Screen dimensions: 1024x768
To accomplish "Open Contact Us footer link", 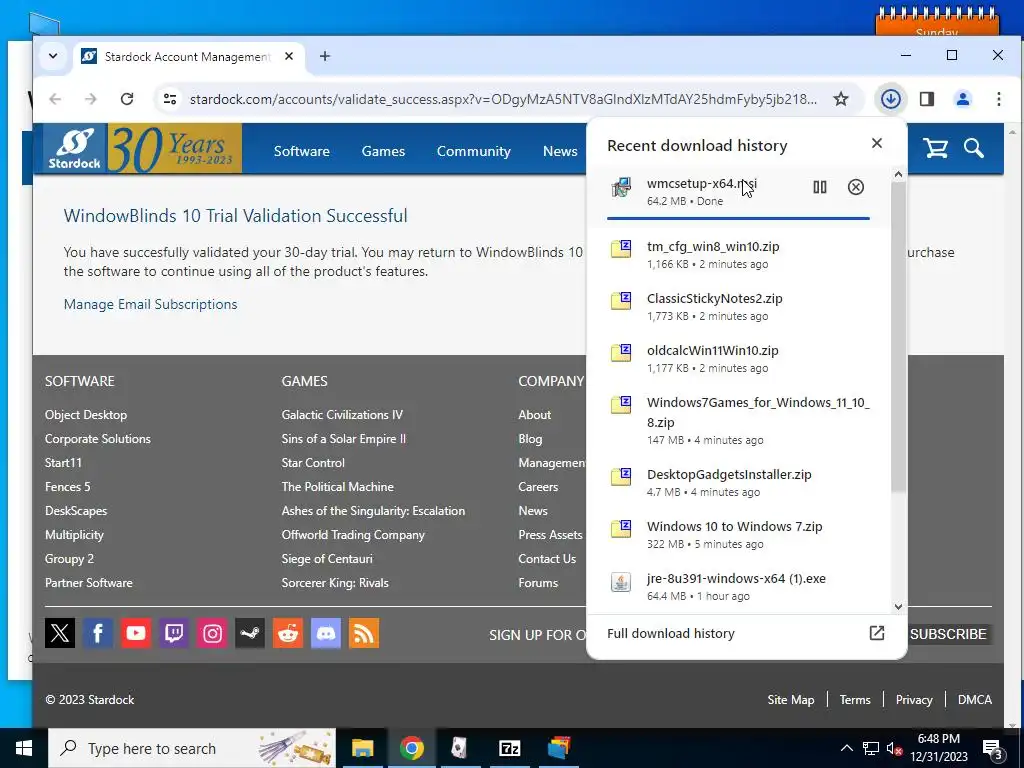I will pos(547,558).
